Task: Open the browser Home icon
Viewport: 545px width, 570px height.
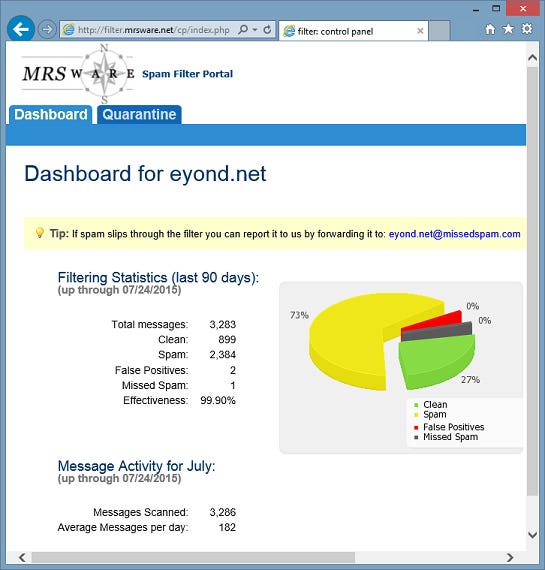Action: tap(490, 29)
